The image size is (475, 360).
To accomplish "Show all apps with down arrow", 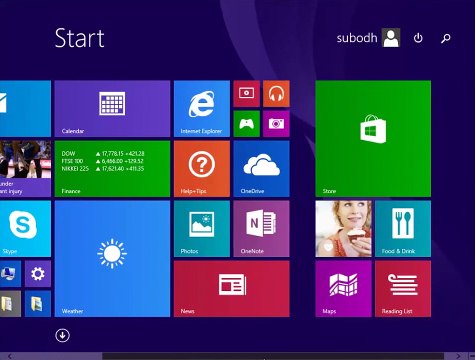I will click(x=62, y=335).
